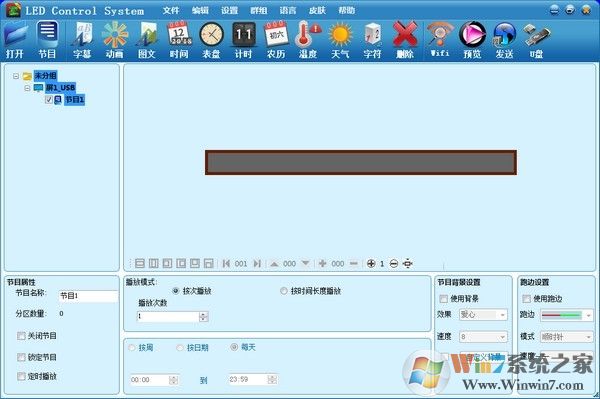This screenshot has height=399, width=600.
Task: Select the 按时间长度播放 radio button
Action: click(284, 291)
